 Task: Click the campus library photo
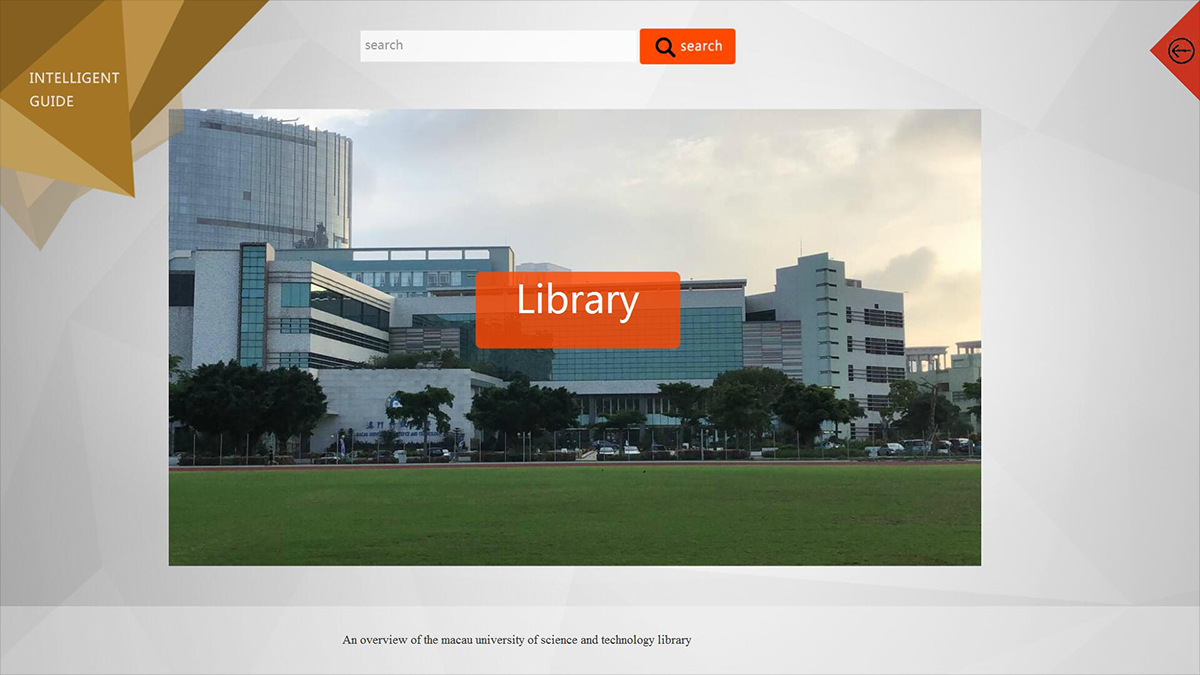coord(575,337)
